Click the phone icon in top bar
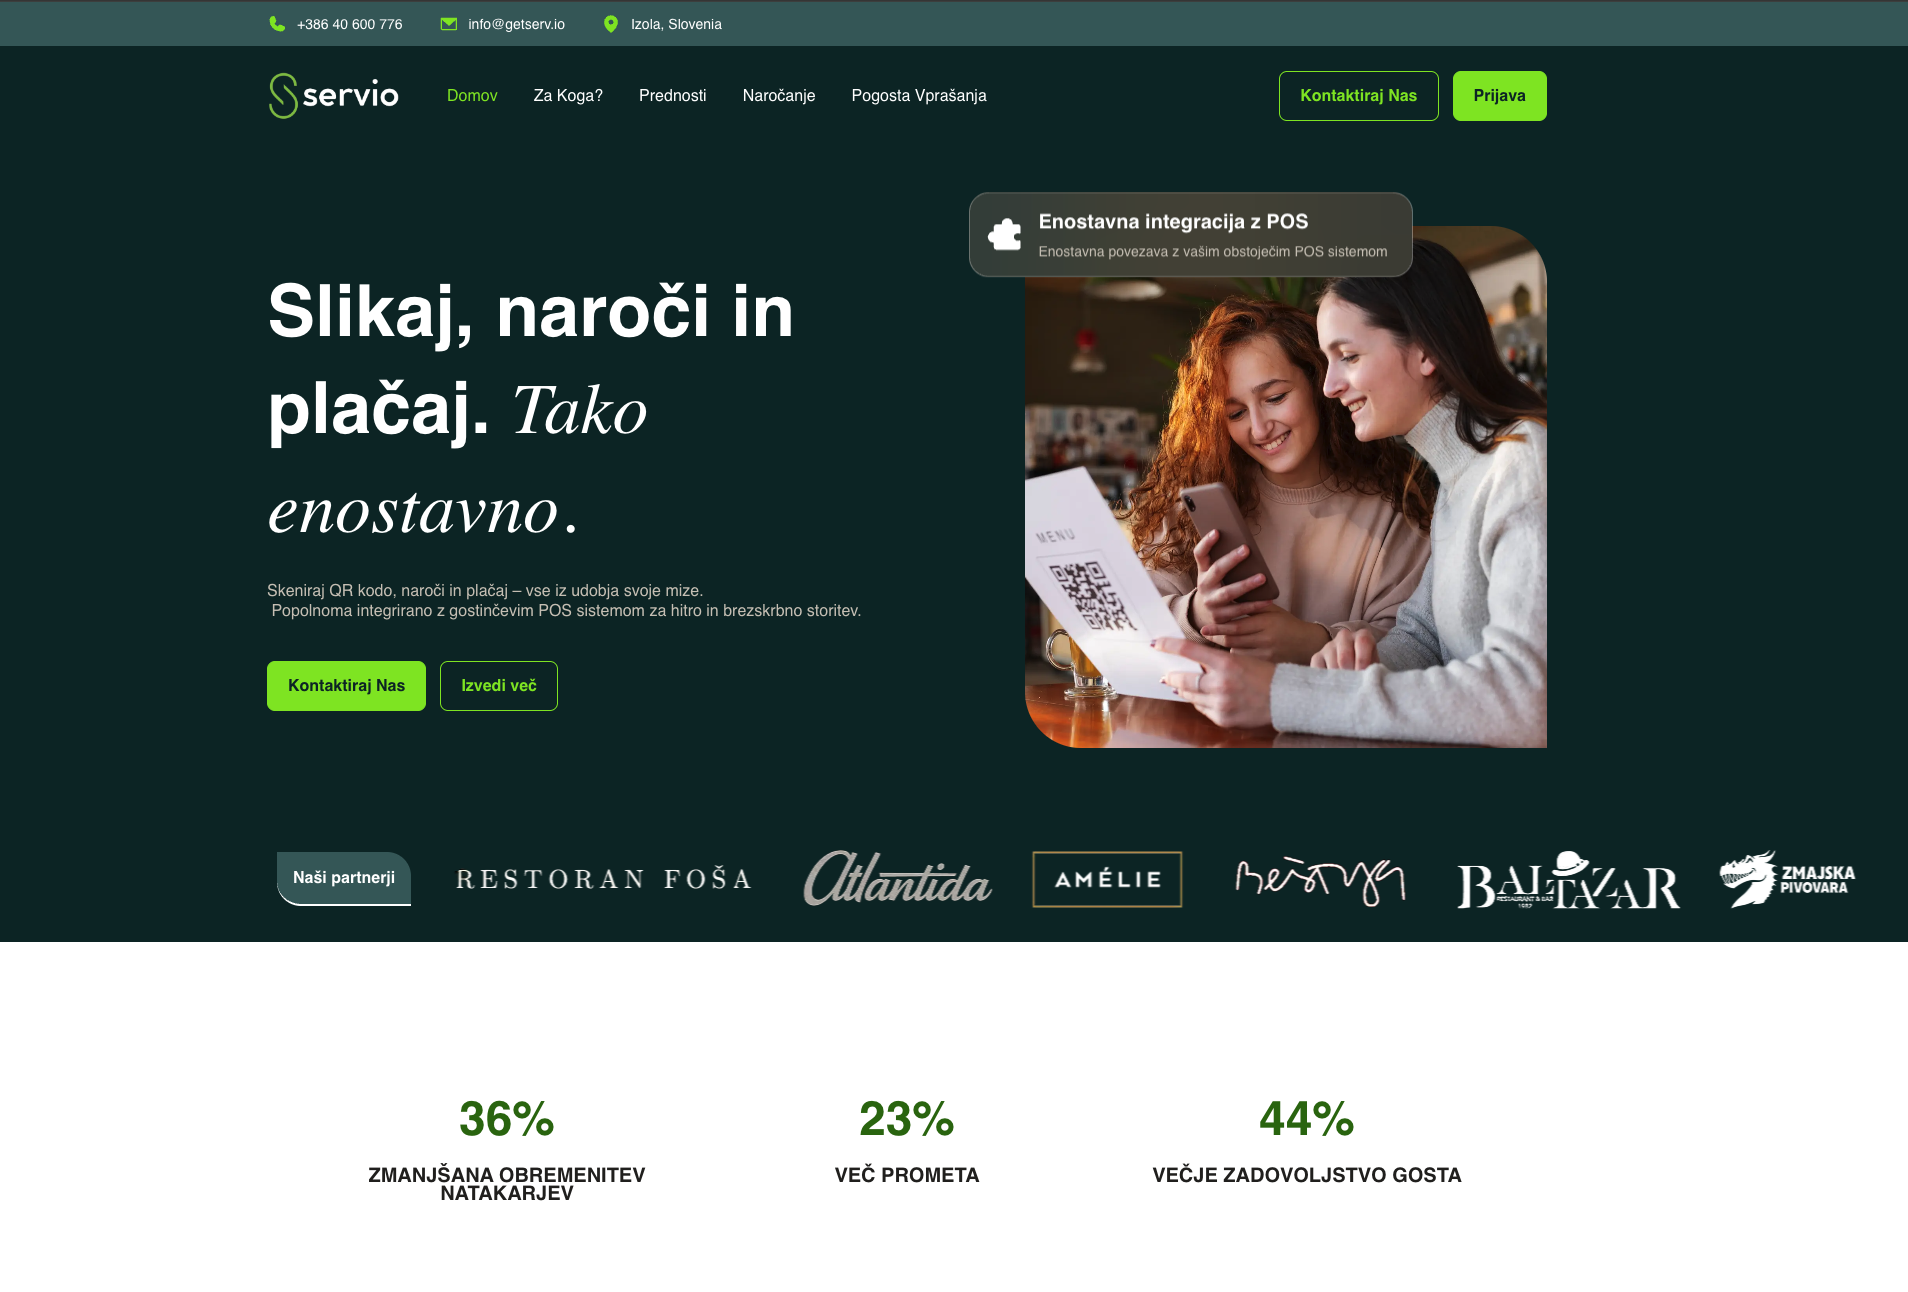This screenshot has width=1908, height=1292. tap(277, 24)
